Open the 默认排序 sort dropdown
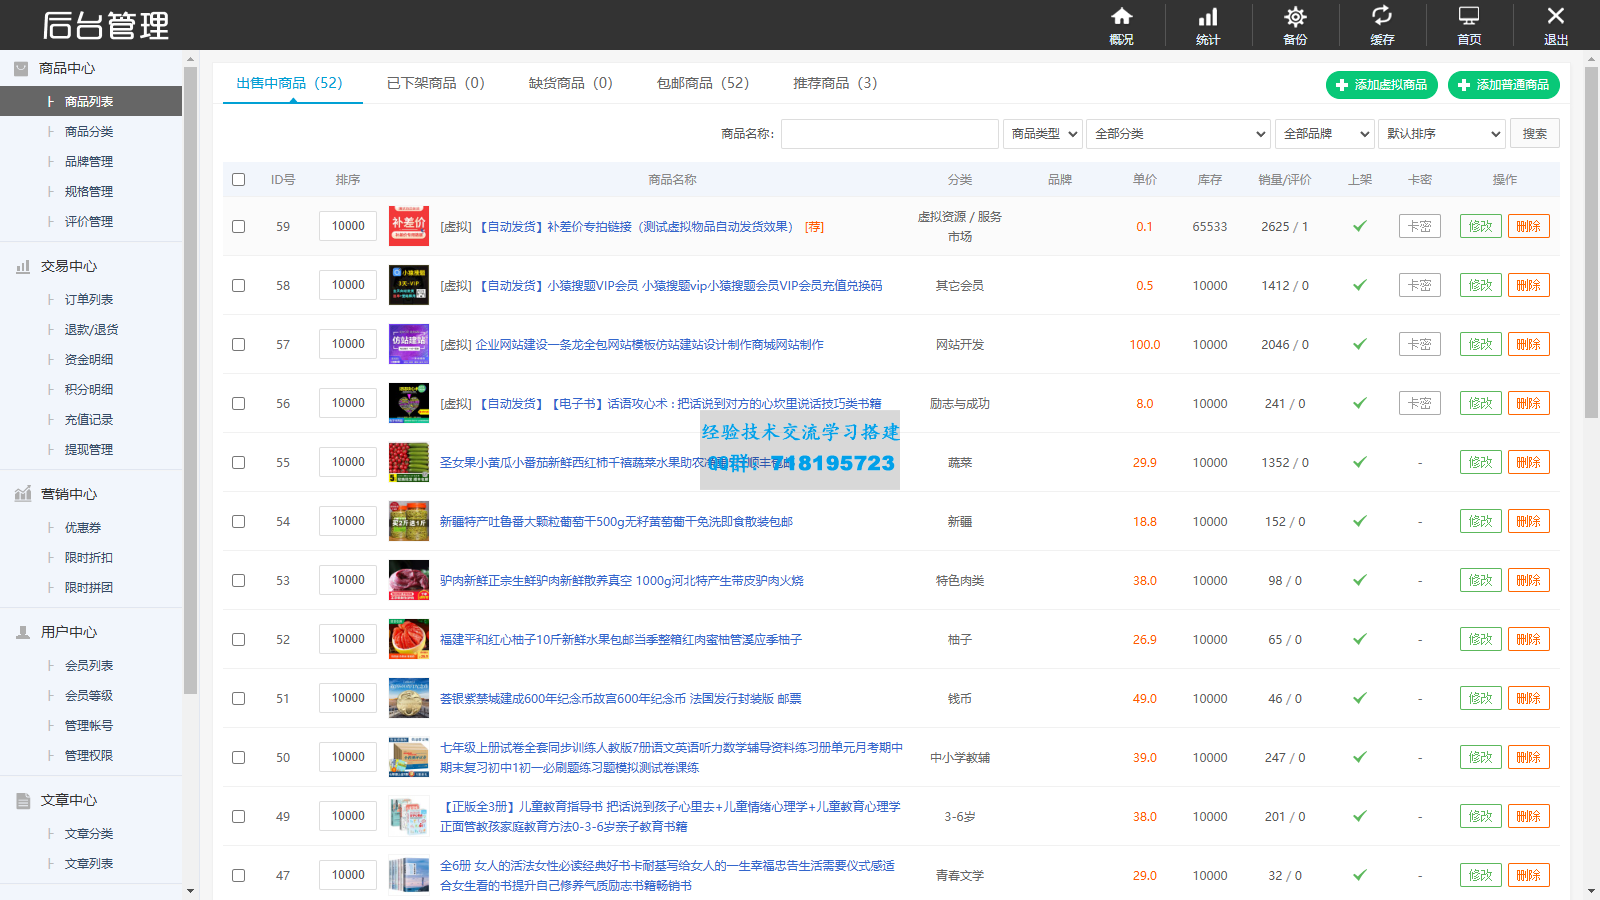Image resolution: width=1600 pixels, height=900 pixels. click(x=1442, y=134)
